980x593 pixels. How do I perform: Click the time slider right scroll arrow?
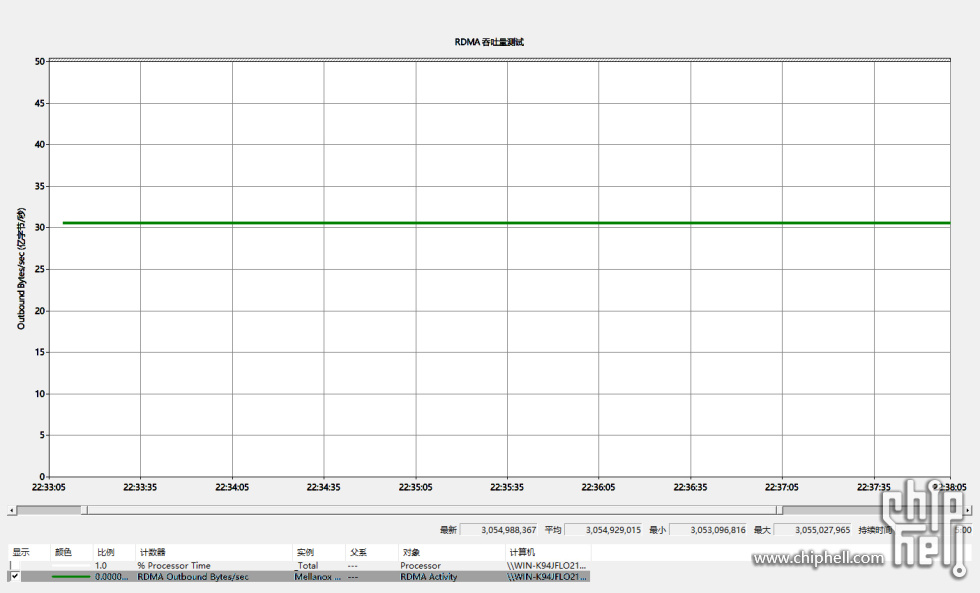pyautogui.click(x=967, y=510)
